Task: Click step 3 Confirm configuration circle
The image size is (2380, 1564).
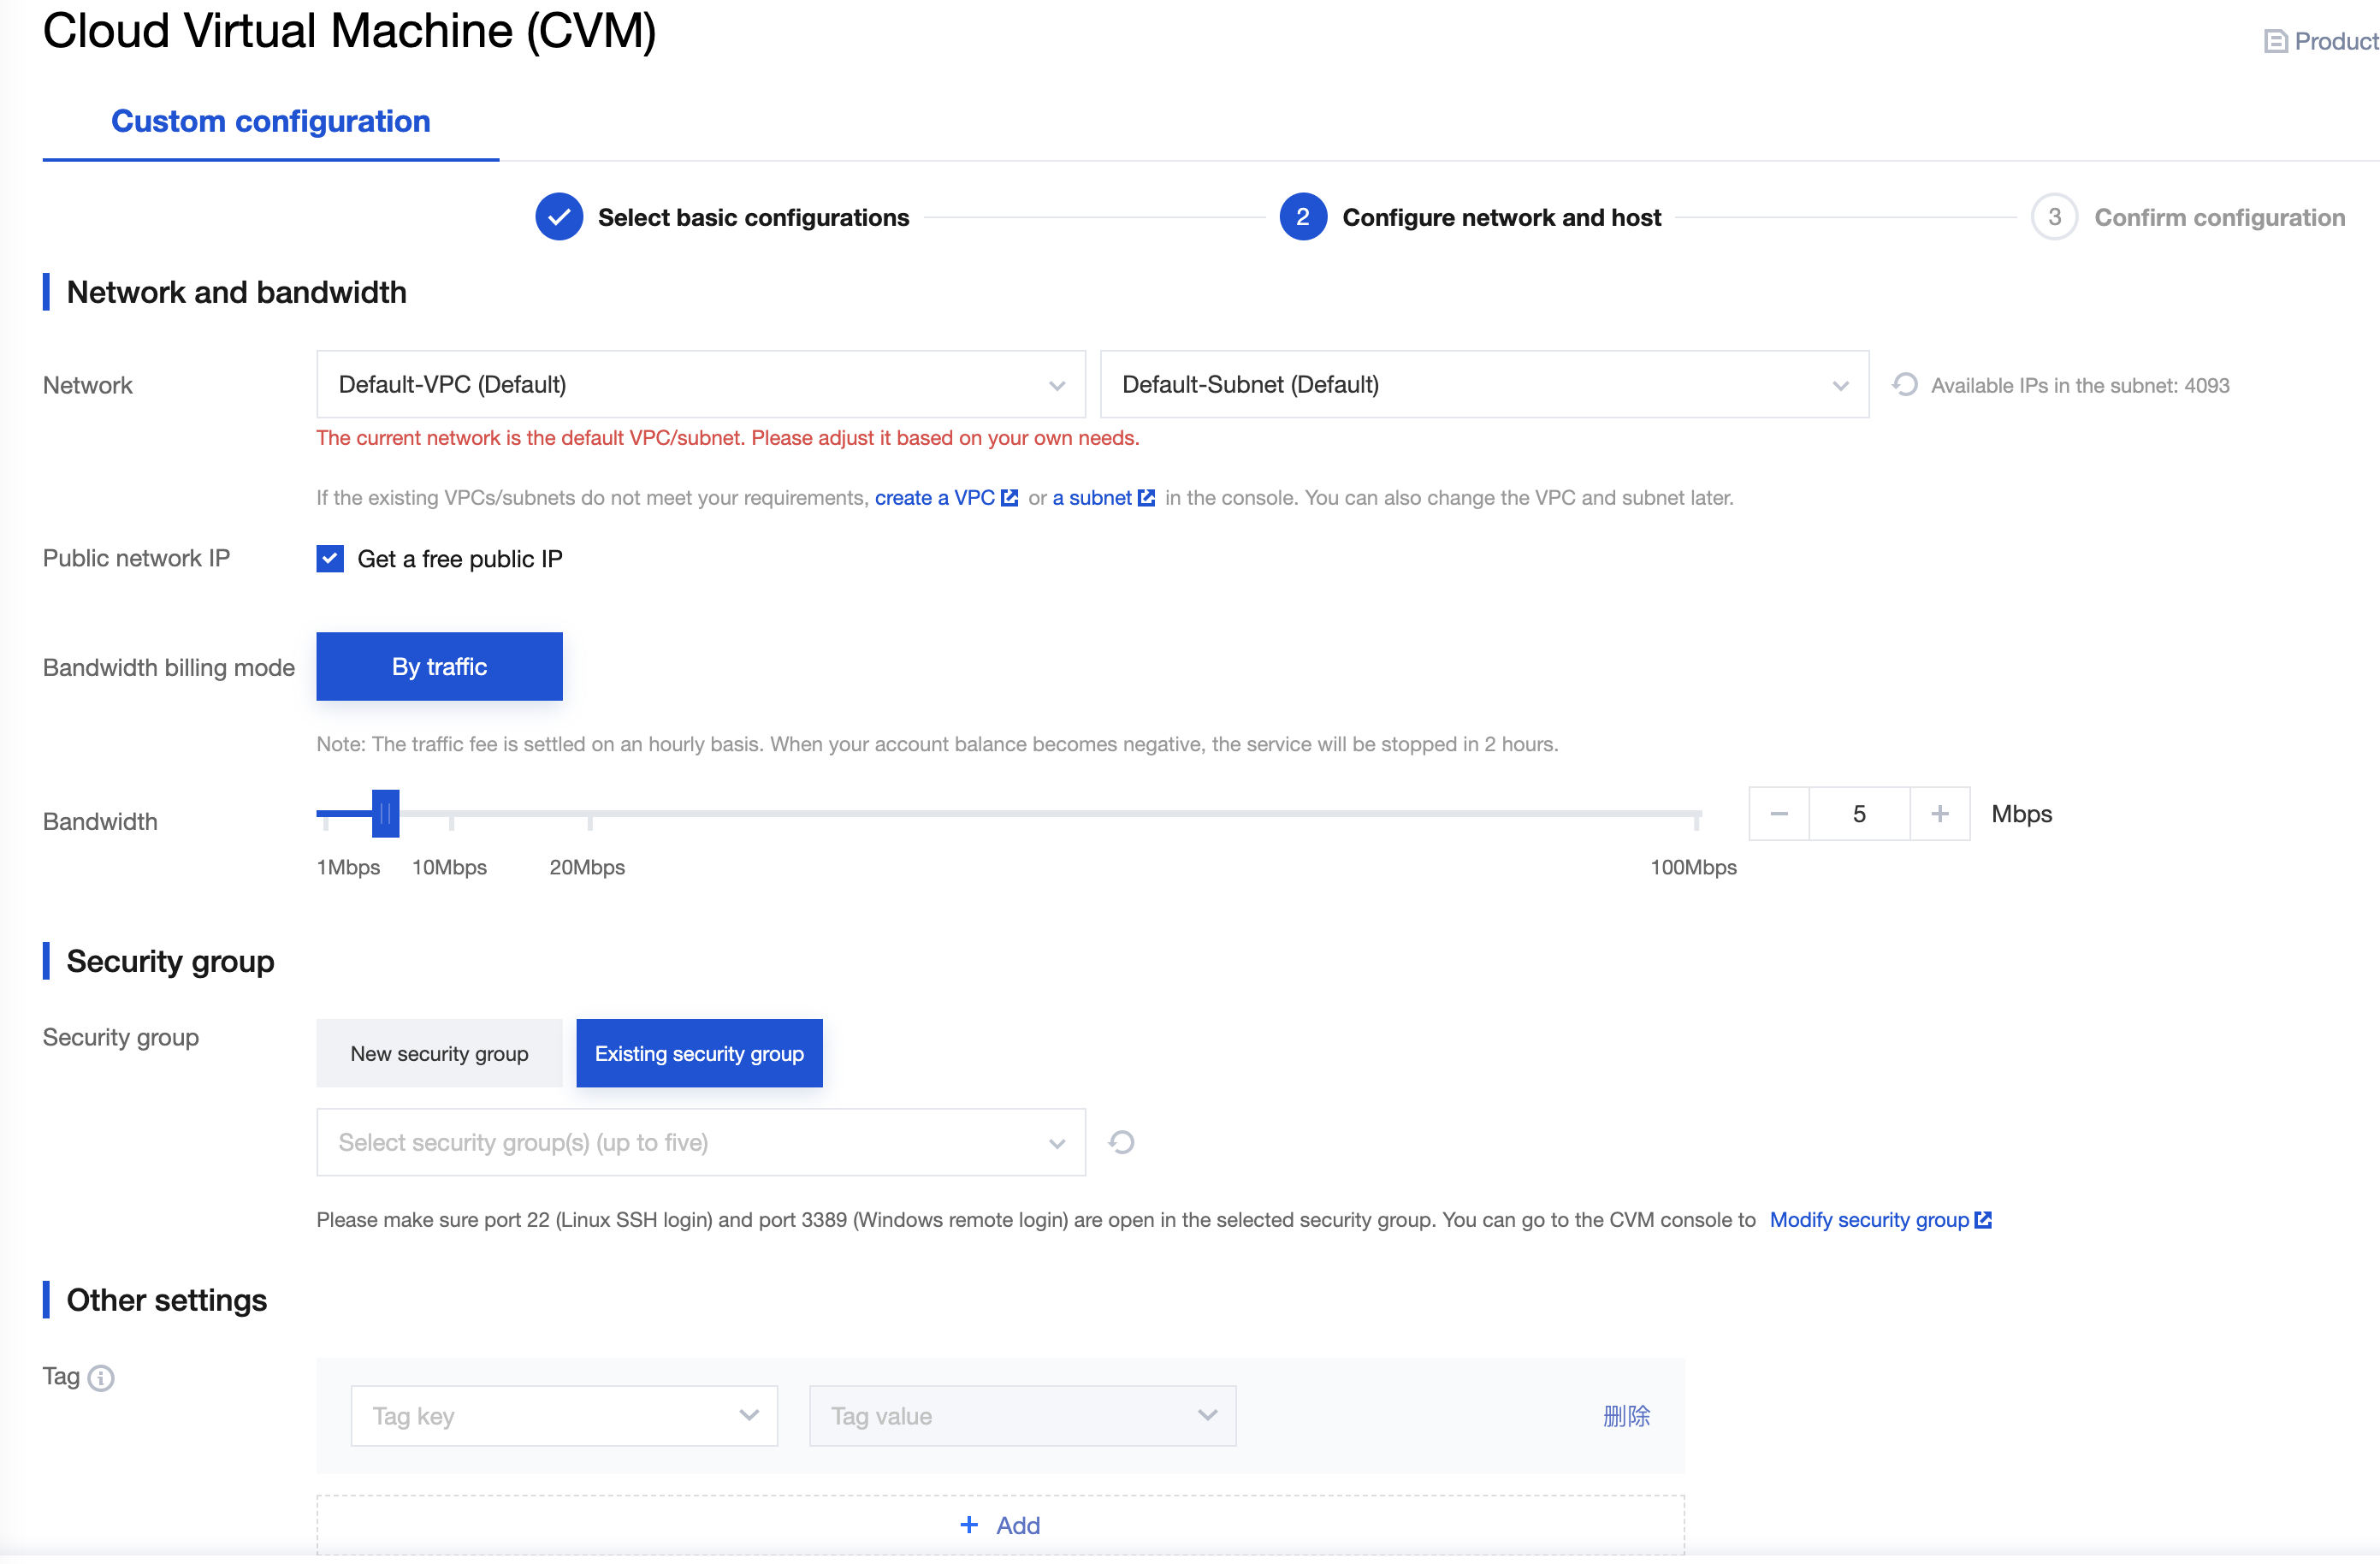Action: (x=2054, y=217)
